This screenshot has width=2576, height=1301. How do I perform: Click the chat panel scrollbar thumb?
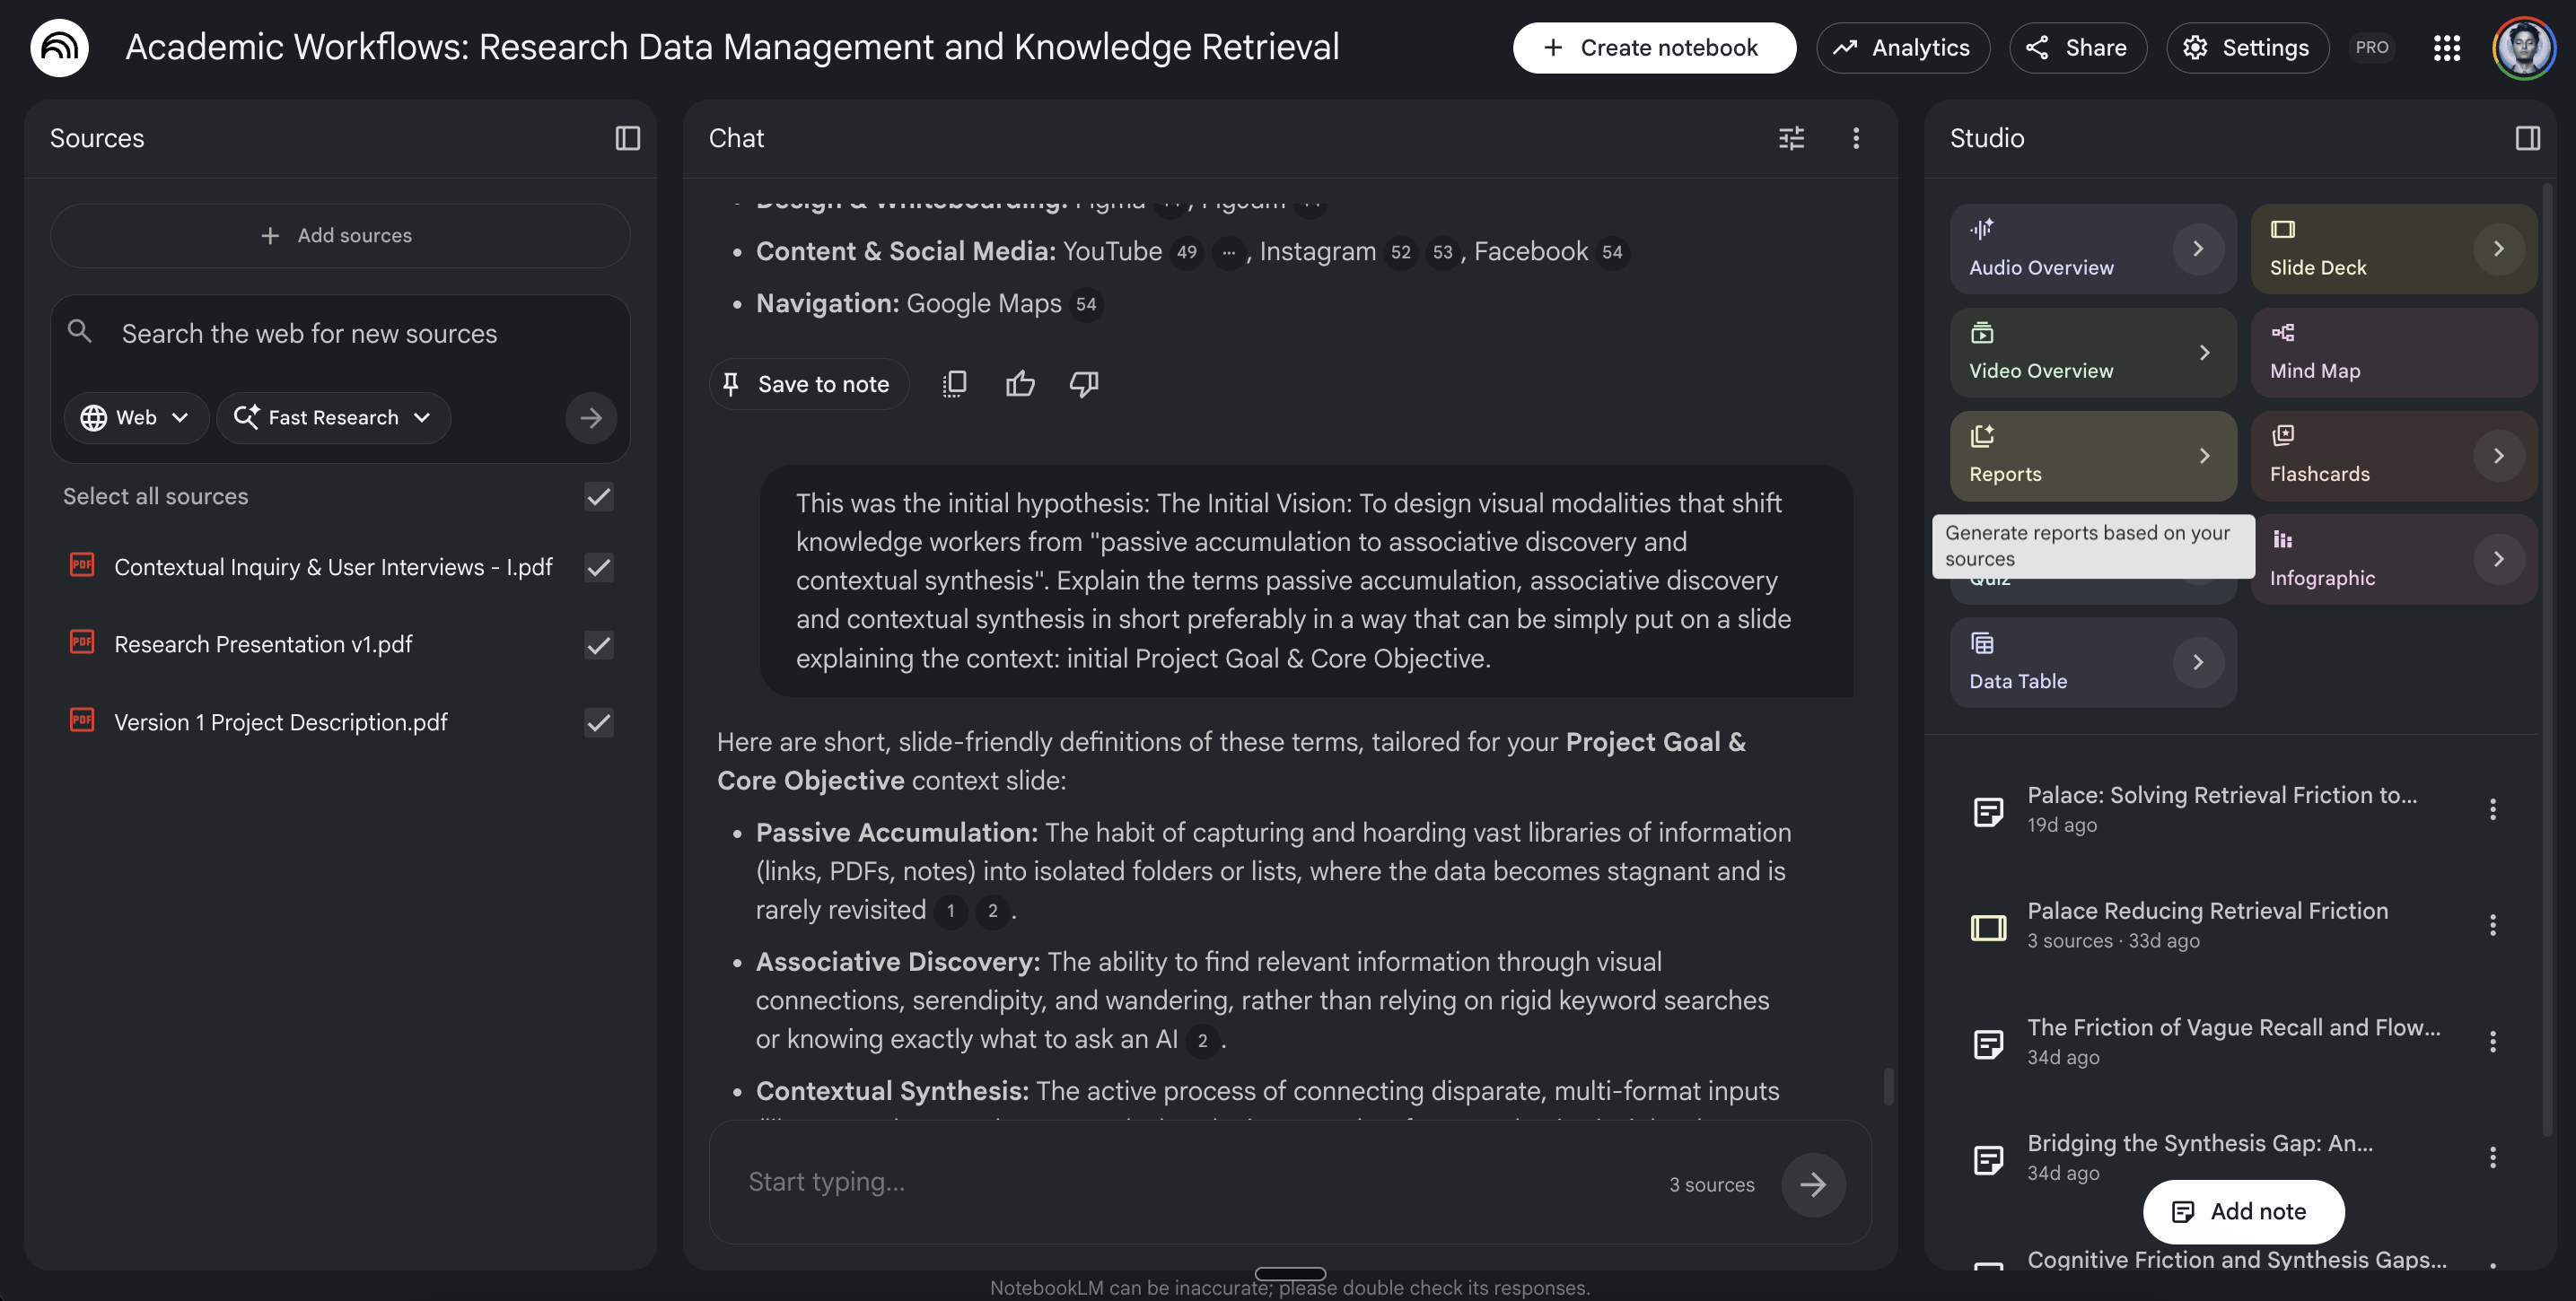(1888, 1086)
